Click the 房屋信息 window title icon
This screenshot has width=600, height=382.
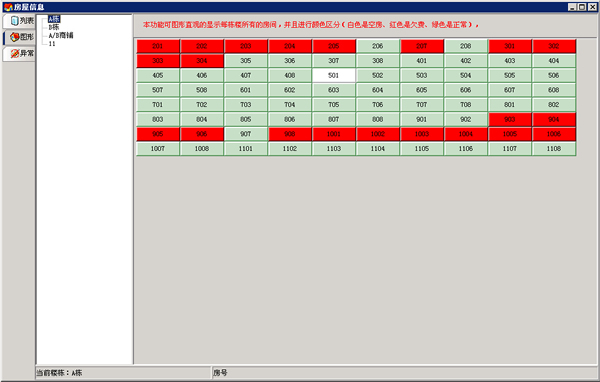(8, 7)
